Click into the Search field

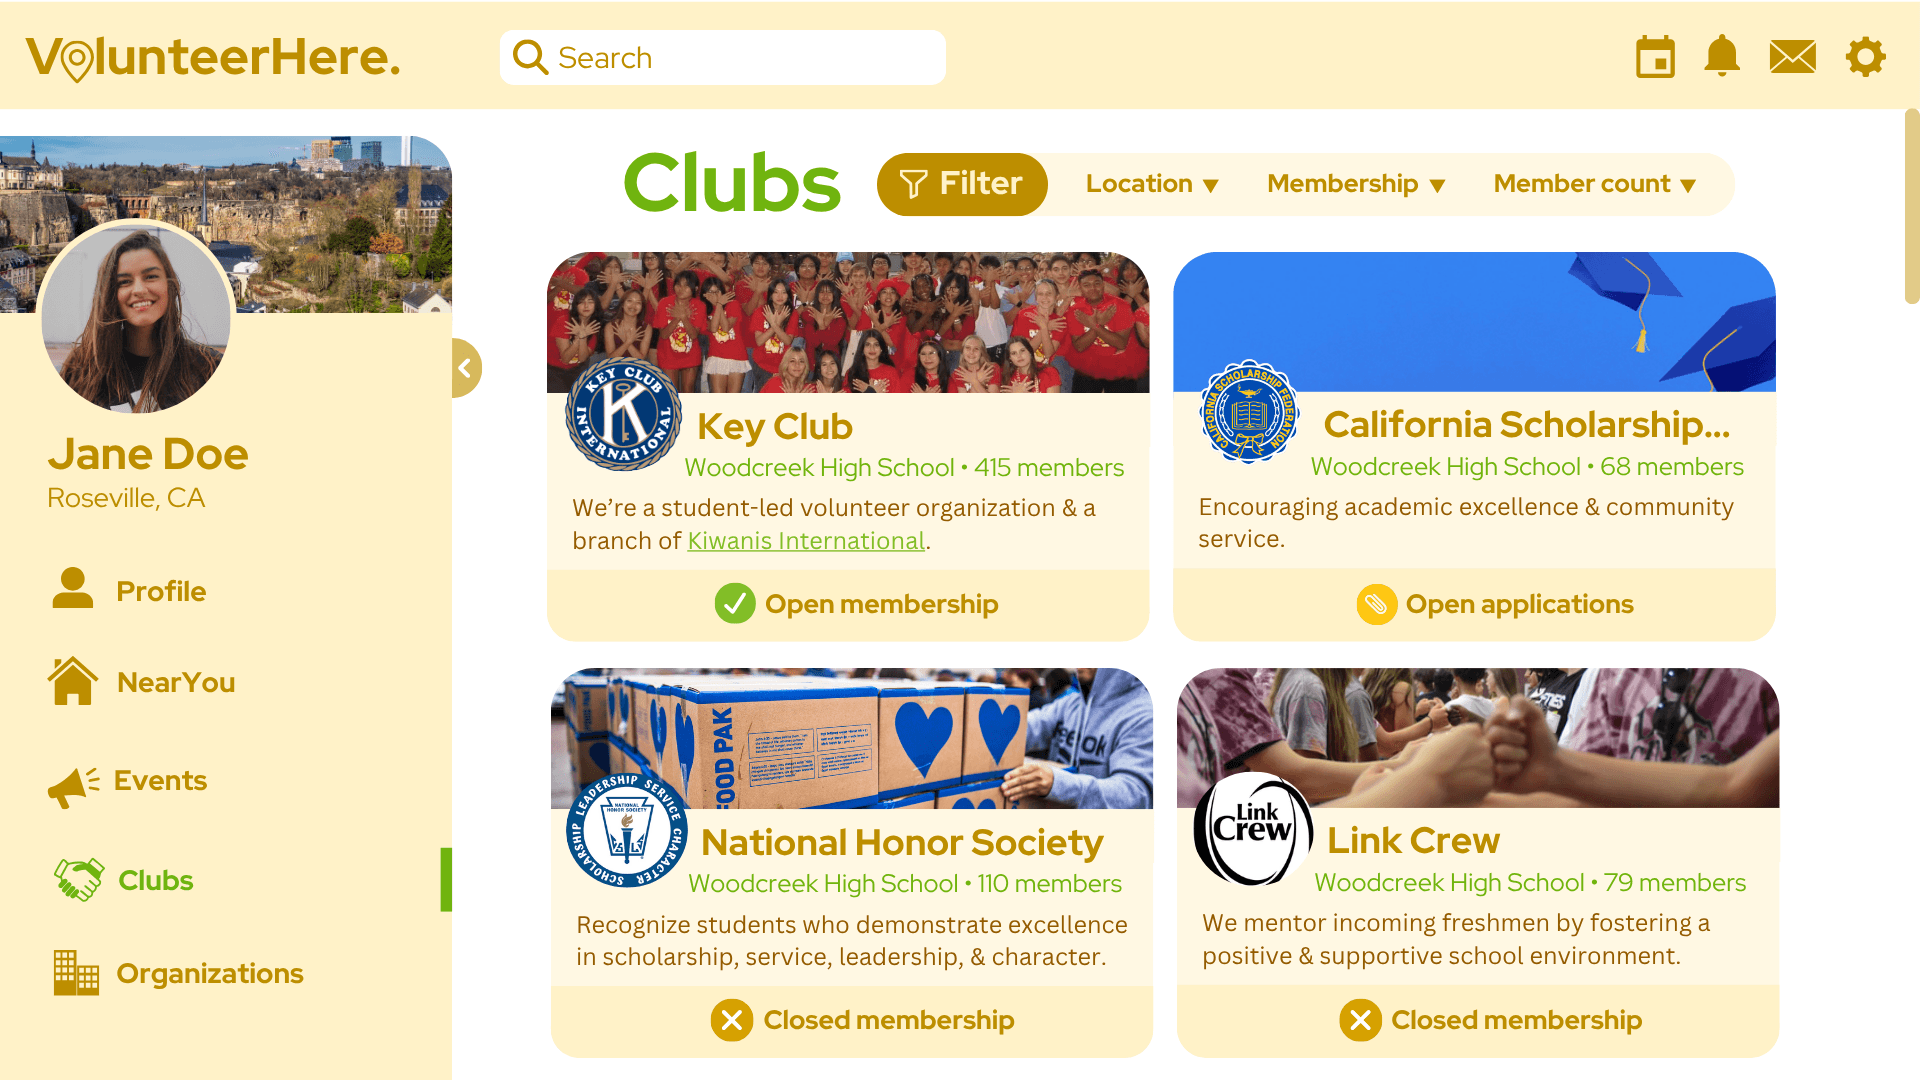[723, 57]
